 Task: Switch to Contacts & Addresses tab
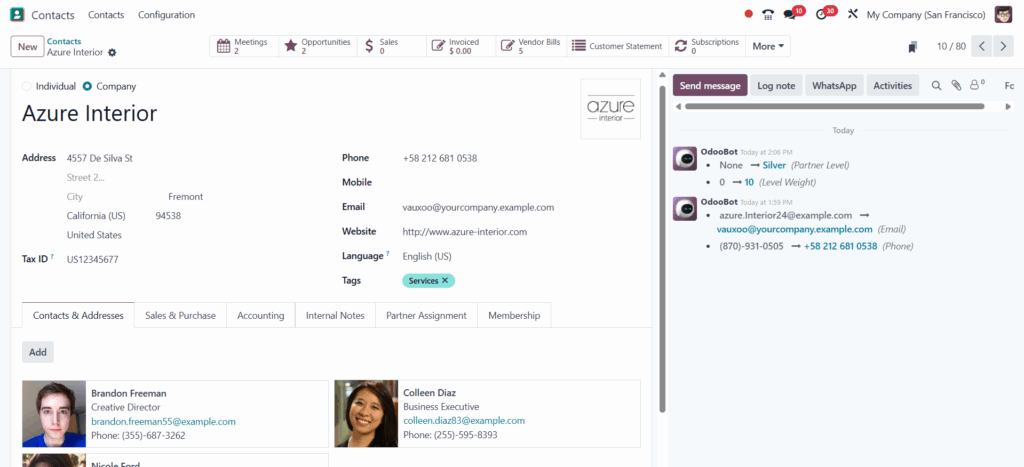coord(78,315)
